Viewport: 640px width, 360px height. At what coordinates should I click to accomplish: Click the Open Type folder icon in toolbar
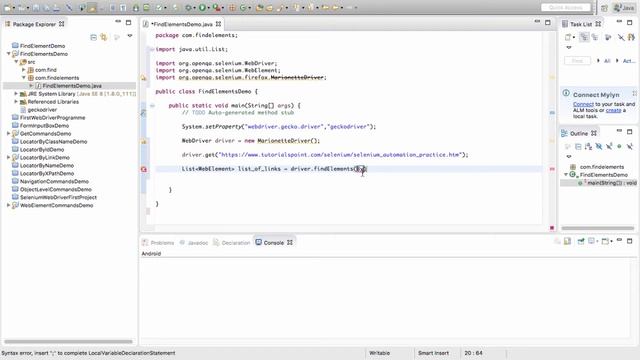[x=260, y=8]
